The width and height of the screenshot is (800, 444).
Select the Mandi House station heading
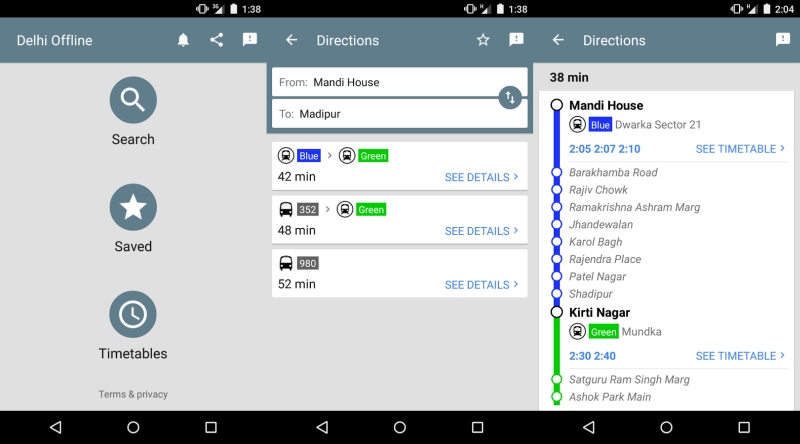(x=605, y=105)
